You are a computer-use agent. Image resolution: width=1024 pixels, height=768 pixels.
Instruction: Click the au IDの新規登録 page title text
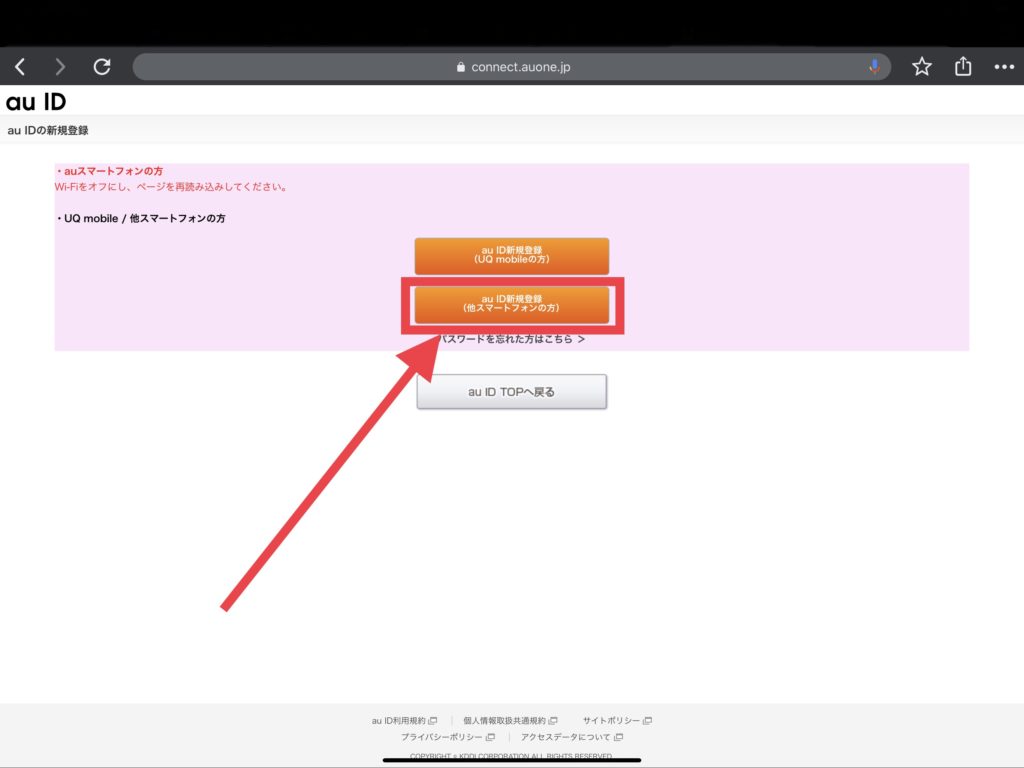48,131
